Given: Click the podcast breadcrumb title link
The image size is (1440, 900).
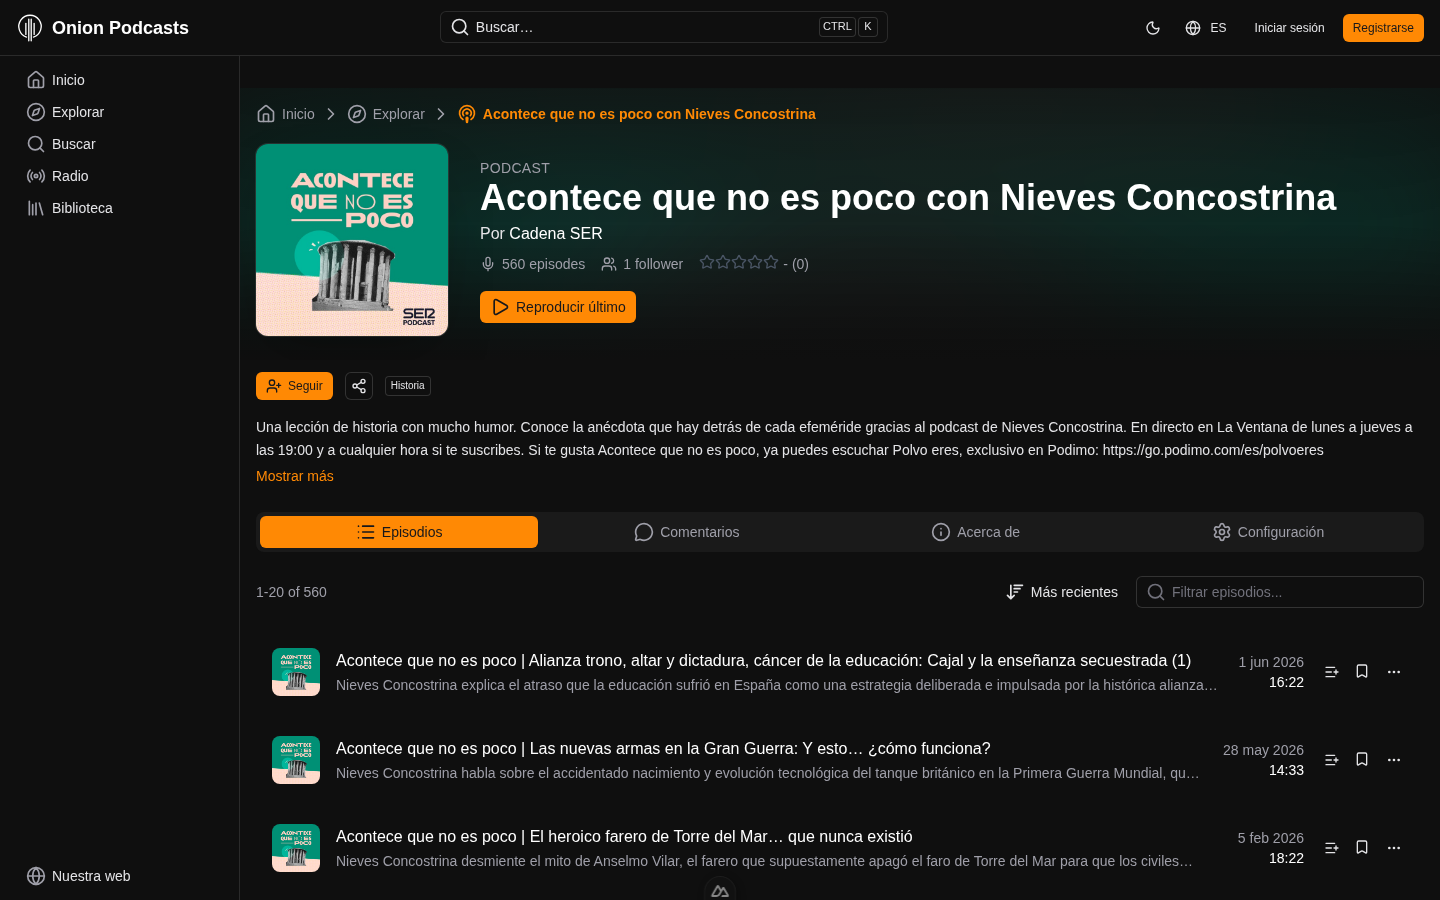Looking at the screenshot, I should click(637, 114).
